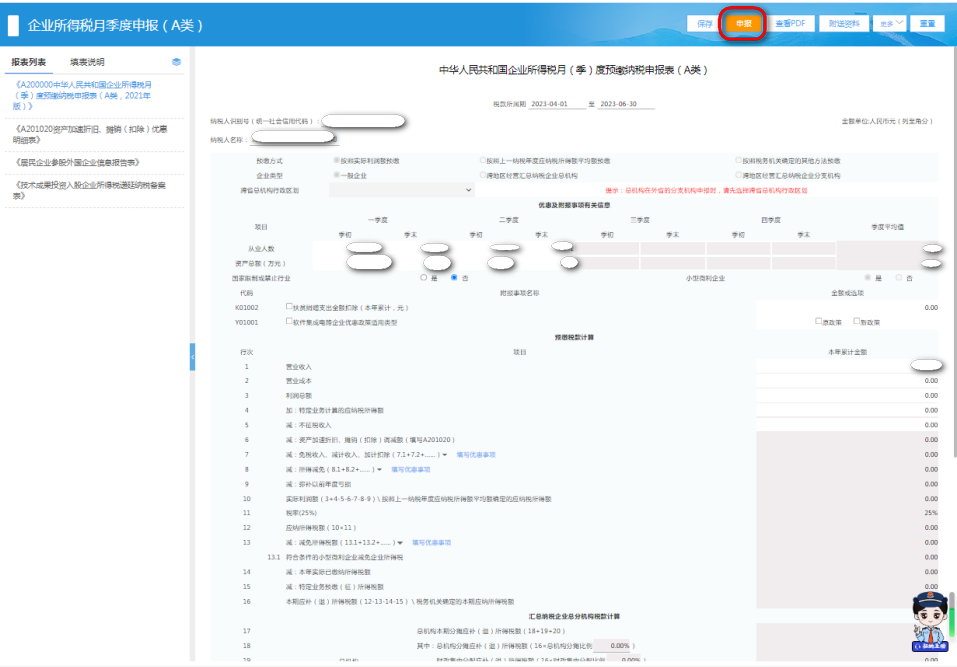Click the 利润总额 amount field

point(847,395)
